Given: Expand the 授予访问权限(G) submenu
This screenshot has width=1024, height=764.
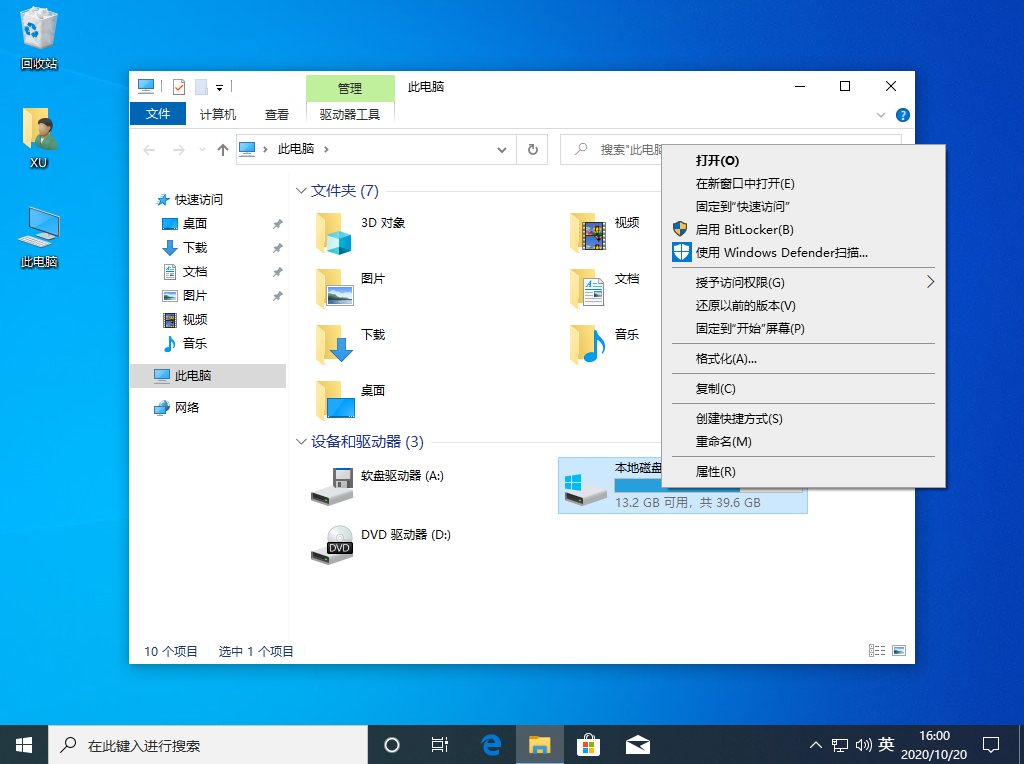Looking at the screenshot, I should coord(803,282).
